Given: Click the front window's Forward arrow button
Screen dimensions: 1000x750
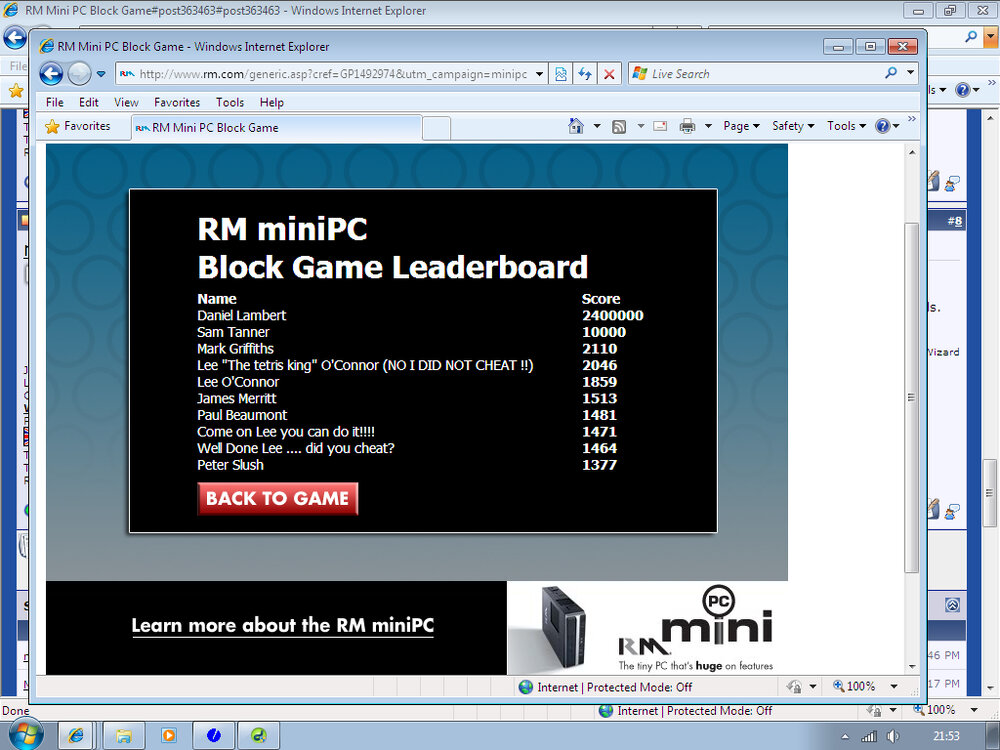Looking at the screenshot, I should pyautogui.click(x=79, y=74).
